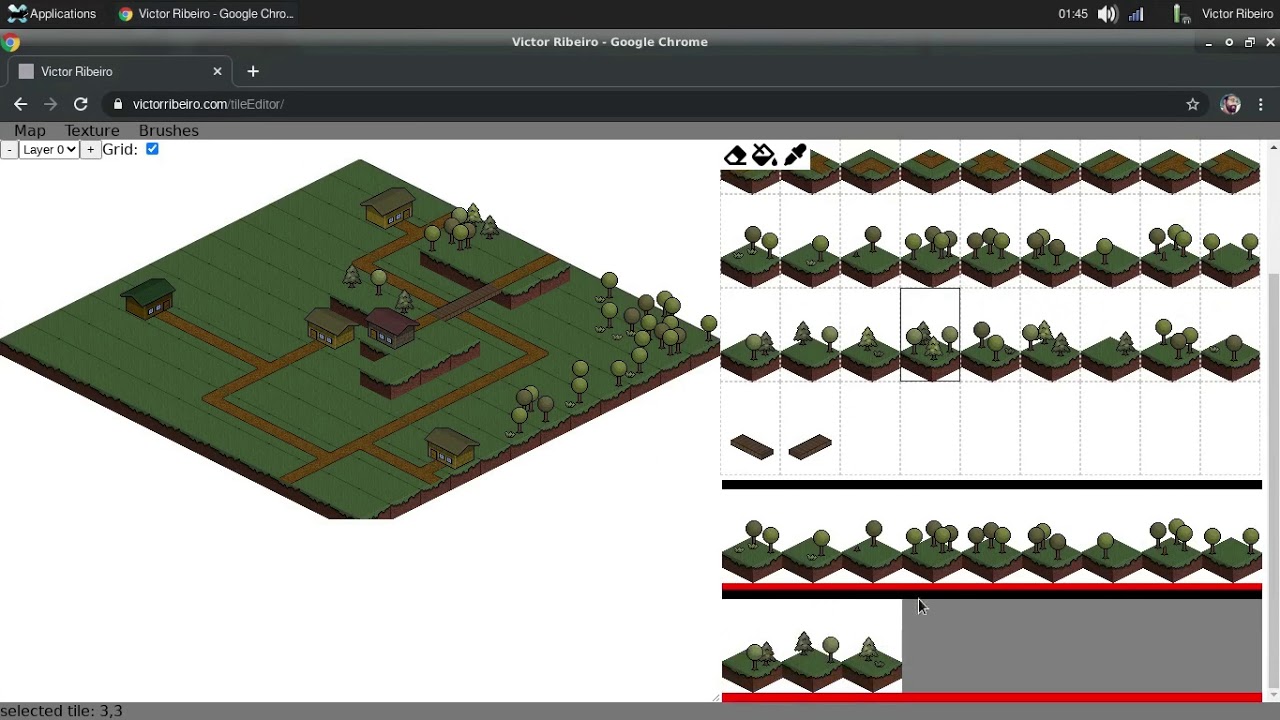Open a new browser tab
Image resolution: width=1280 pixels, height=720 pixels.
click(x=253, y=71)
